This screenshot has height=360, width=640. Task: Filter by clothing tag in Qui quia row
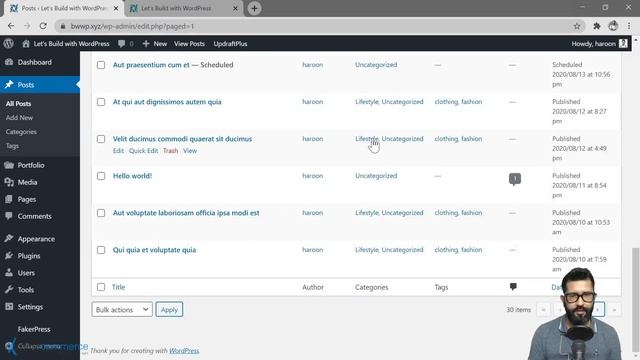446,250
